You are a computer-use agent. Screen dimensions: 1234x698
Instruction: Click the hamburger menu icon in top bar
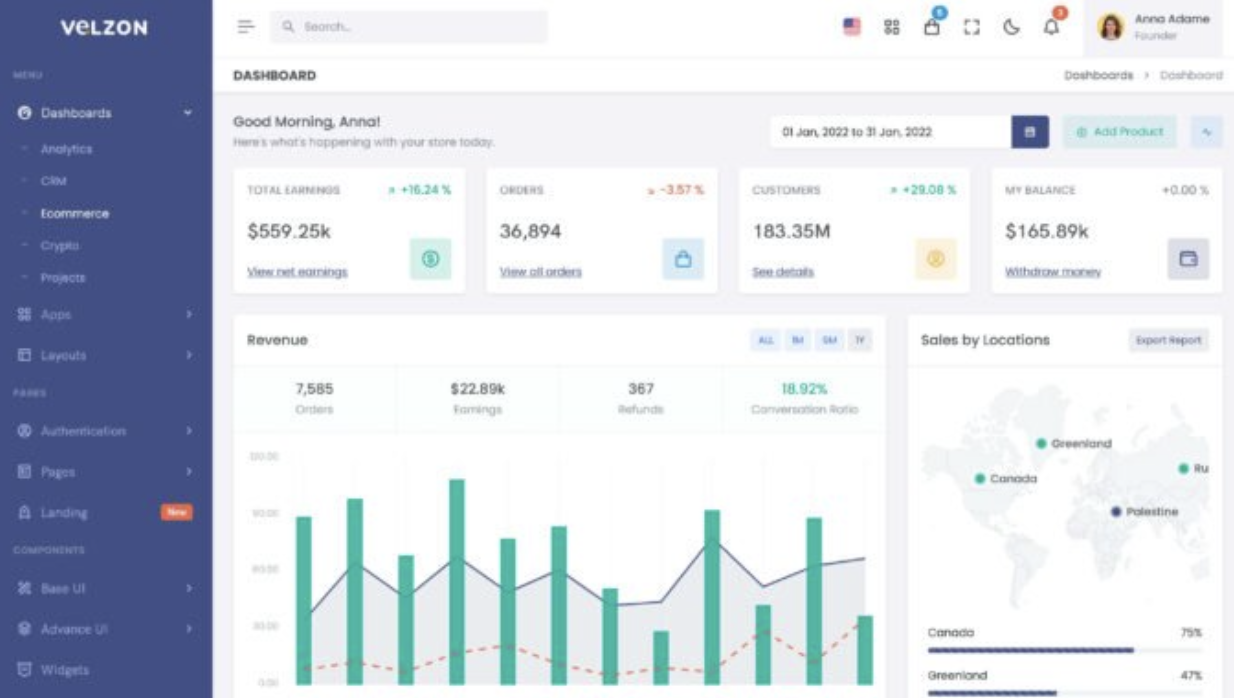point(245,27)
